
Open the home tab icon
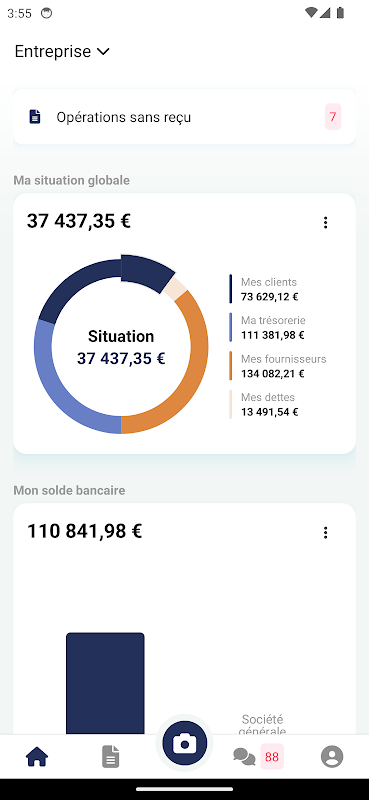coord(37,756)
